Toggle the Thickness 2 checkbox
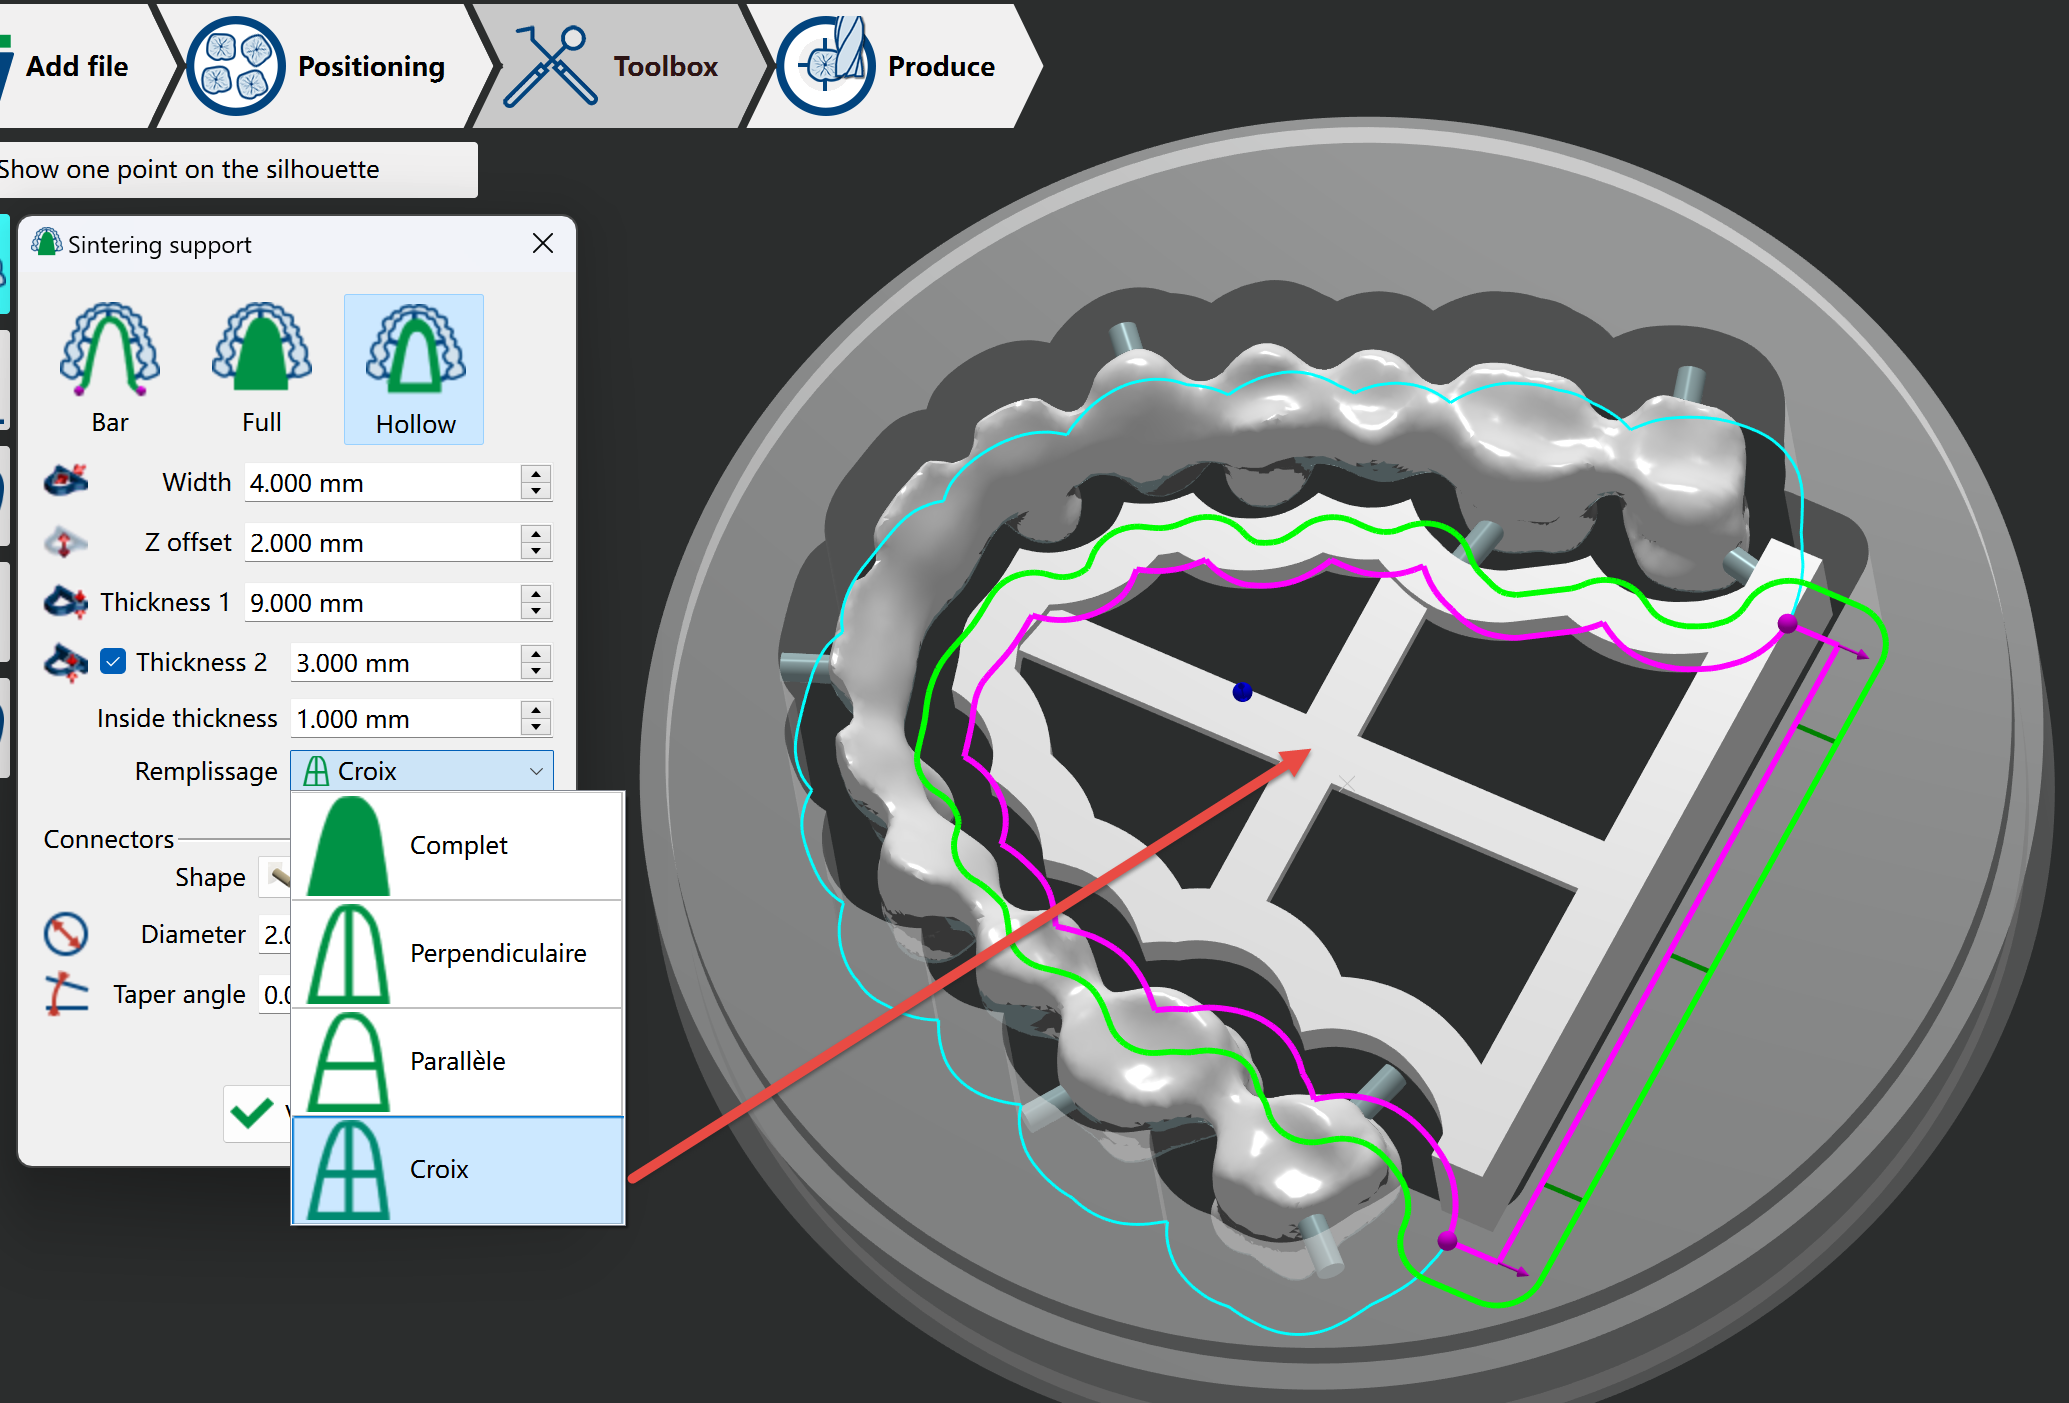Image resolution: width=2069 pixels, height=1403 pixels. coord(113,662)
